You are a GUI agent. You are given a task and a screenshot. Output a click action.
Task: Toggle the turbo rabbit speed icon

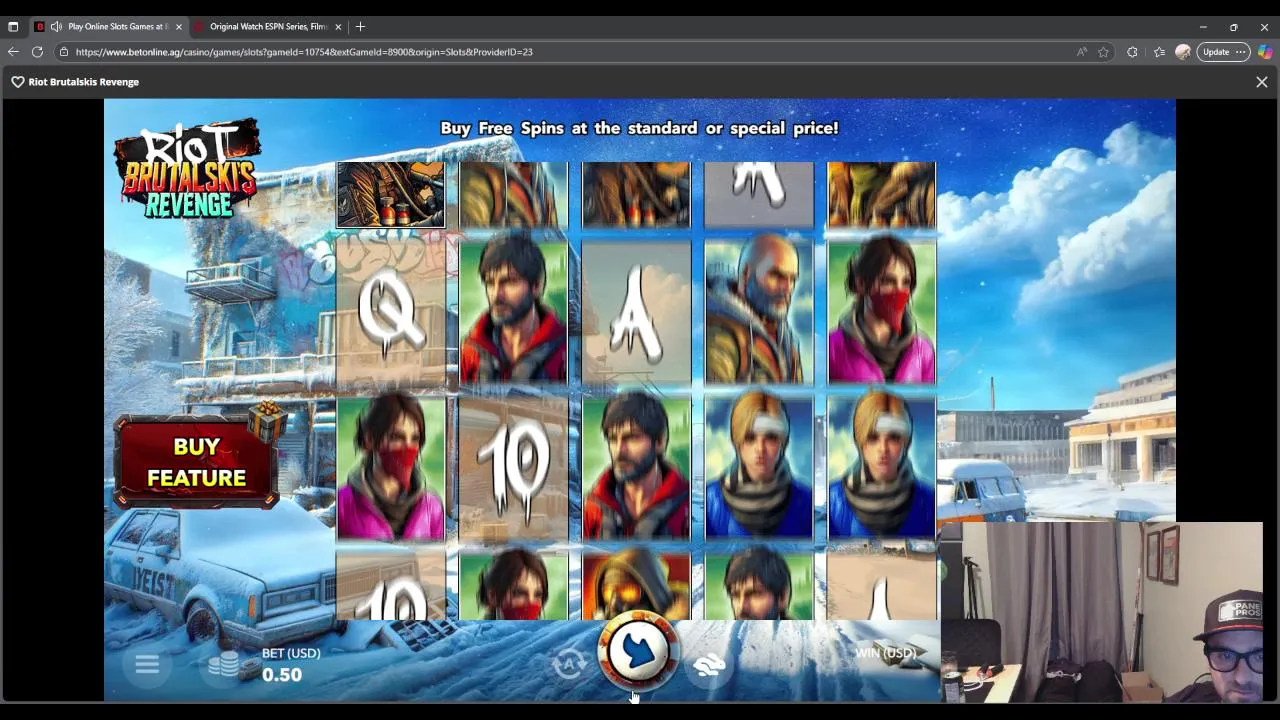[x=708, y=664]
